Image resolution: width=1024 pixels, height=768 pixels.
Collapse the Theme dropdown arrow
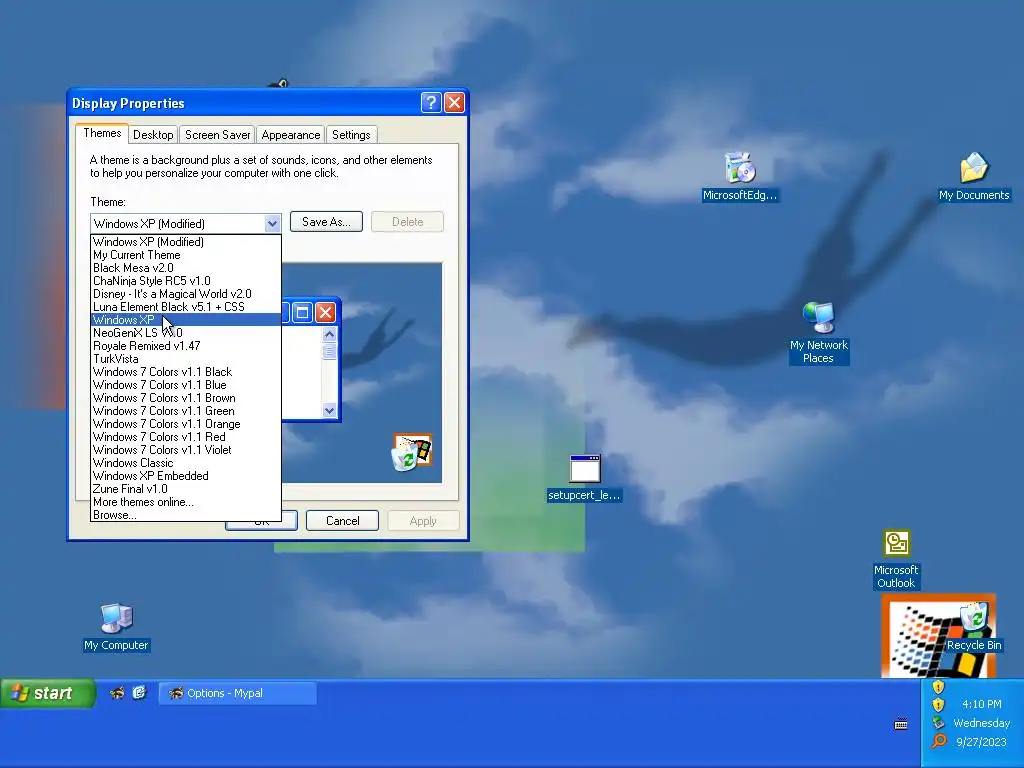point(272,223)
